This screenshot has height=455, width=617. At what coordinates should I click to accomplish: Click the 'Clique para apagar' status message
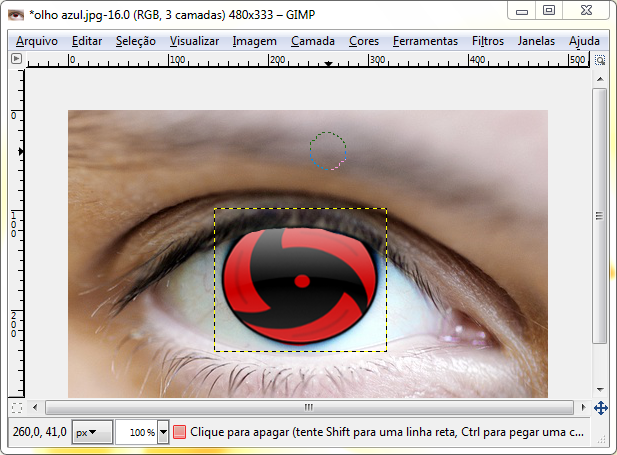click(x=387, y=432)
